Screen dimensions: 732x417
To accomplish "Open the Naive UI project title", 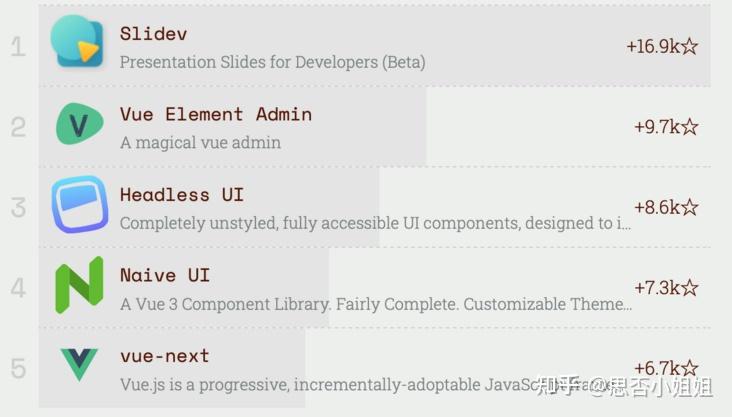I will (x=165, y=275).
